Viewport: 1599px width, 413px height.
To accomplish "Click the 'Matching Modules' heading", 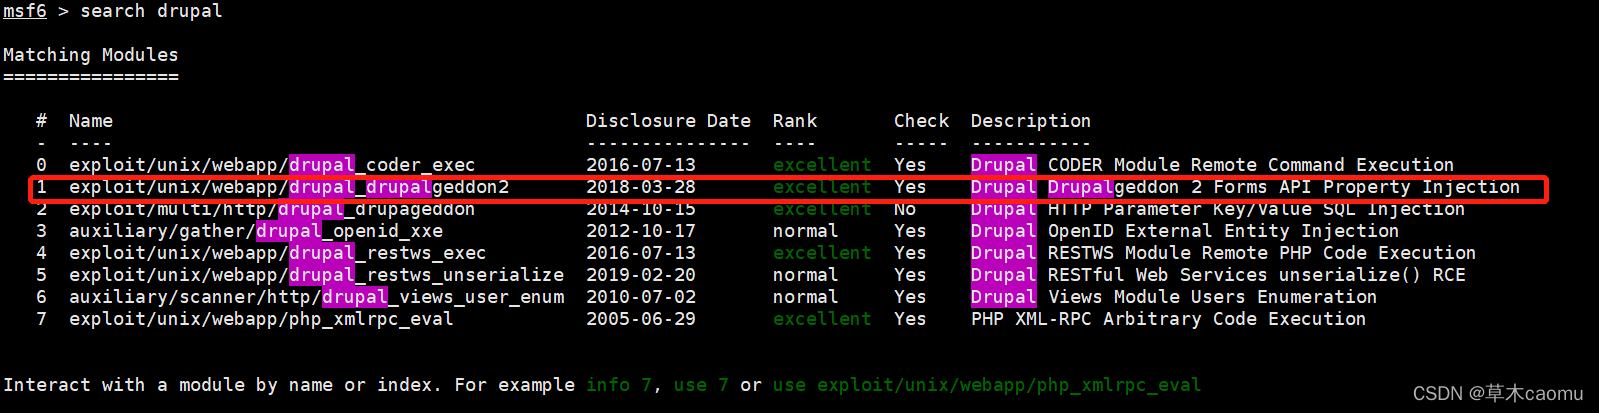I will coord(91,55).
